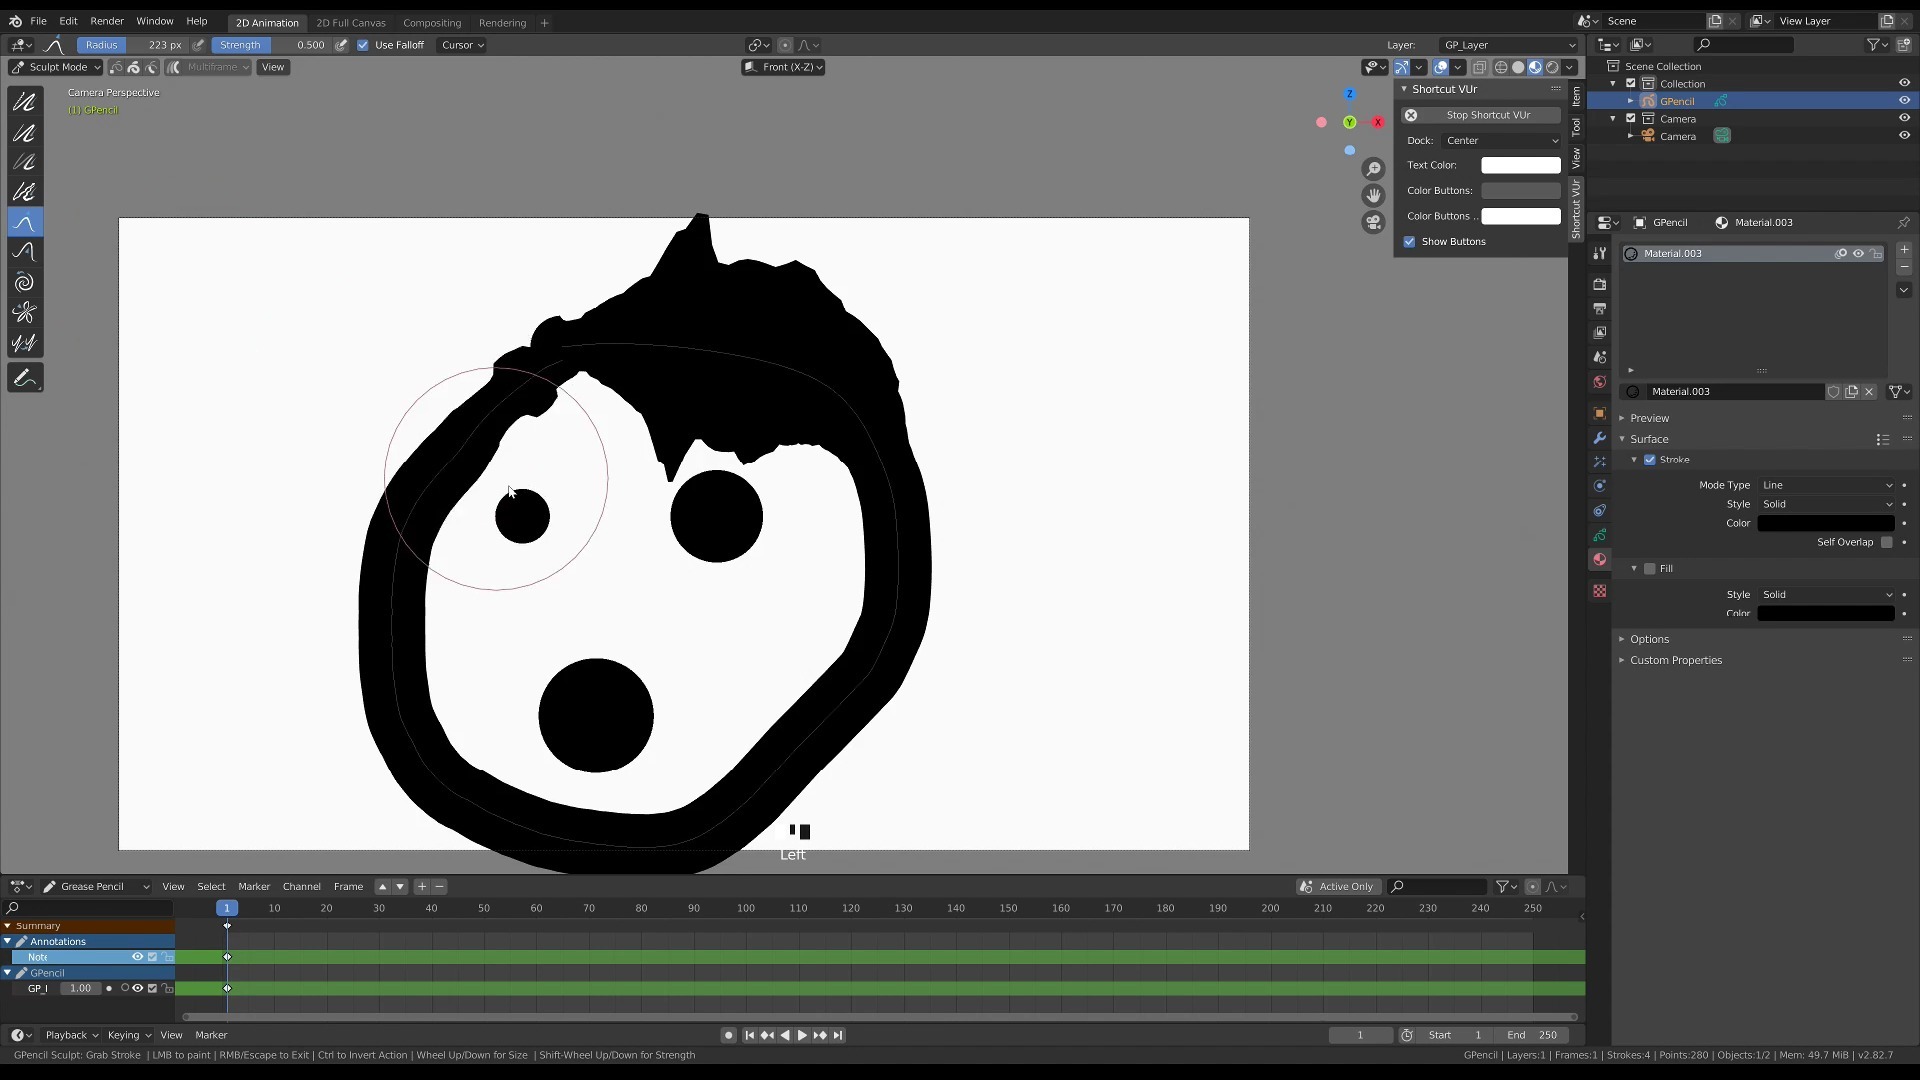
Task: Expand the Custom Properties panel
Action: click(1675, 660)
